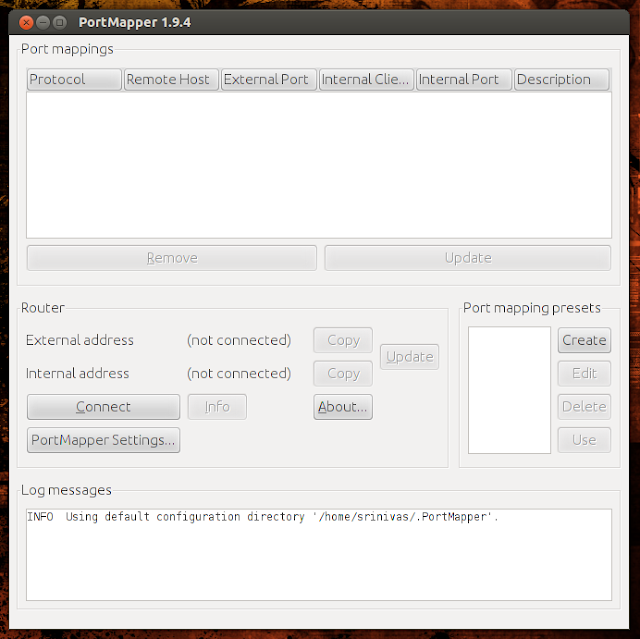This screenshot has height=639, width=640.
Task: Click the External address label
Action: tap(80, 340)
